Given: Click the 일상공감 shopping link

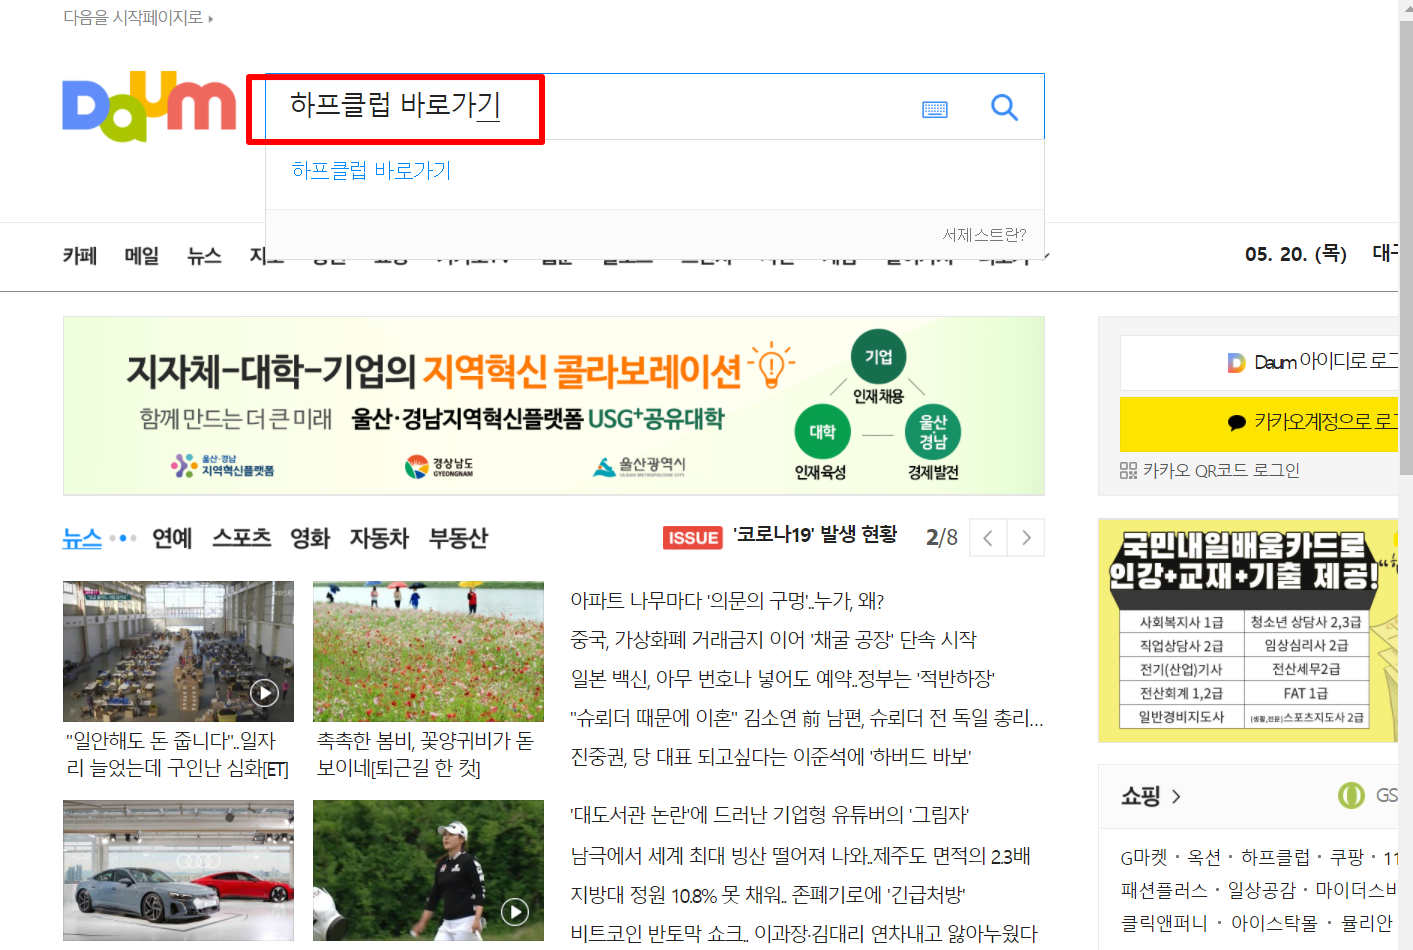Looking at the screenshot, I should 1261,890.
